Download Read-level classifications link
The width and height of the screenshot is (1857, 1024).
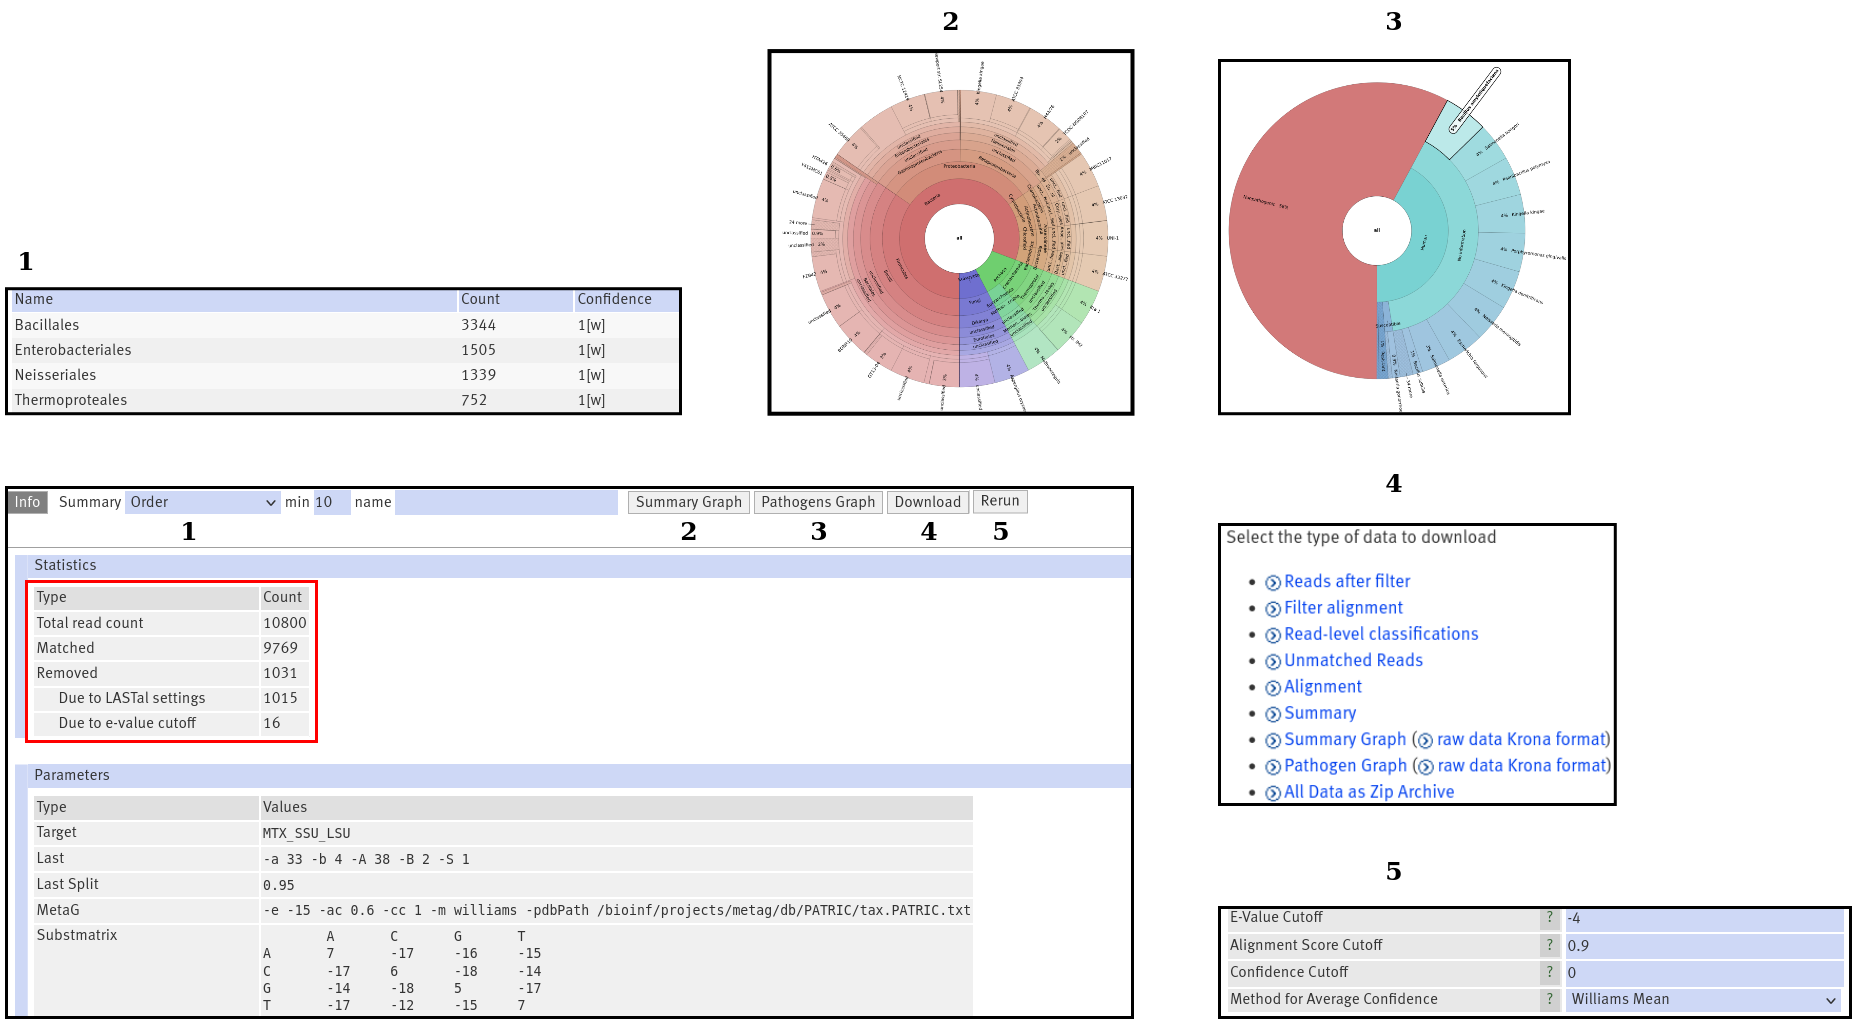point(1381,634)
